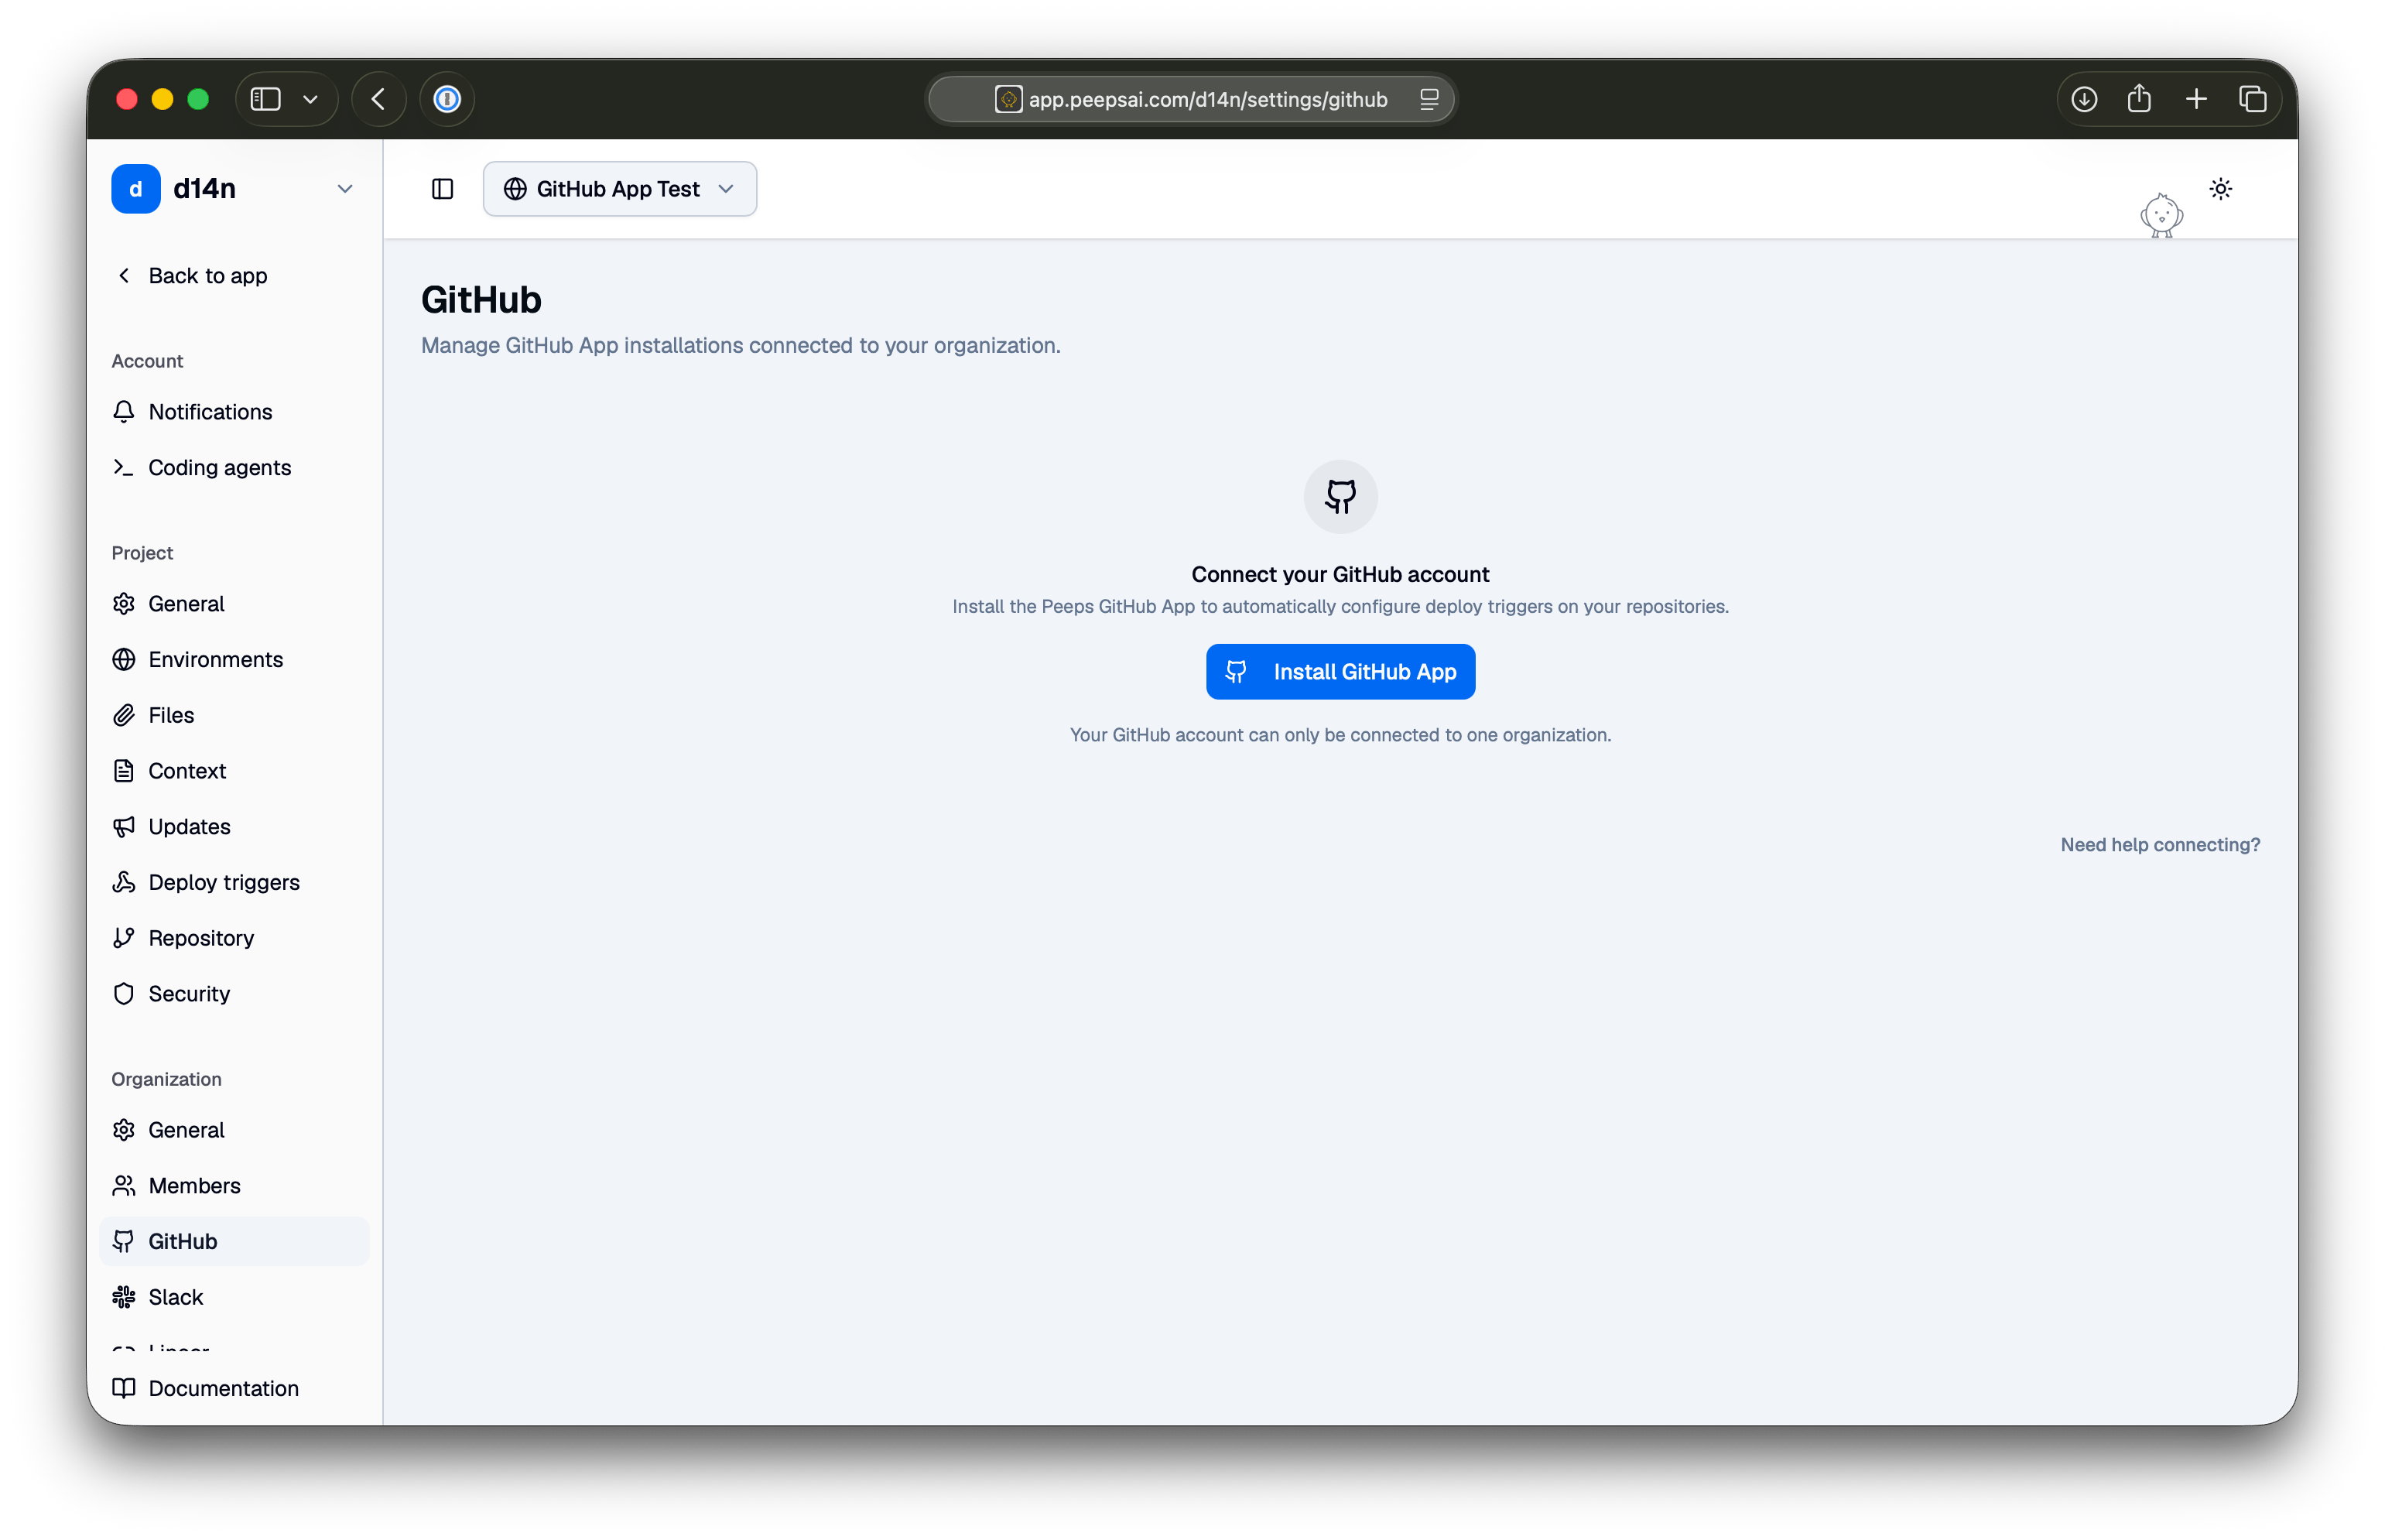Open Context settings
Screen dimensions: 2385x1540
tap(234, 770)
